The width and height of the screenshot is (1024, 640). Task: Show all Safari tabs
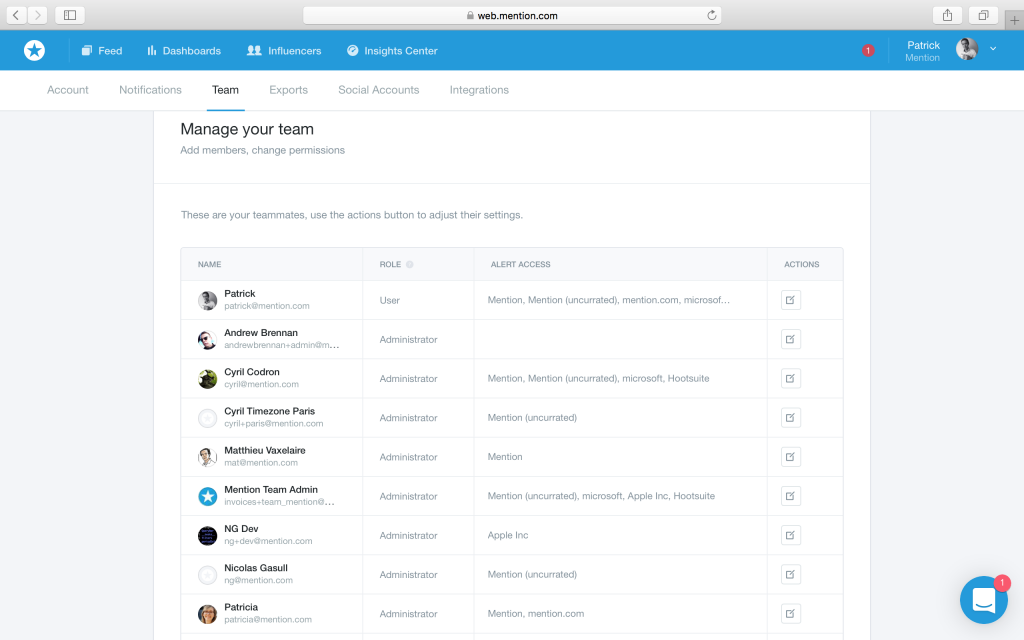pyautogui.click(x=983, y=15)
